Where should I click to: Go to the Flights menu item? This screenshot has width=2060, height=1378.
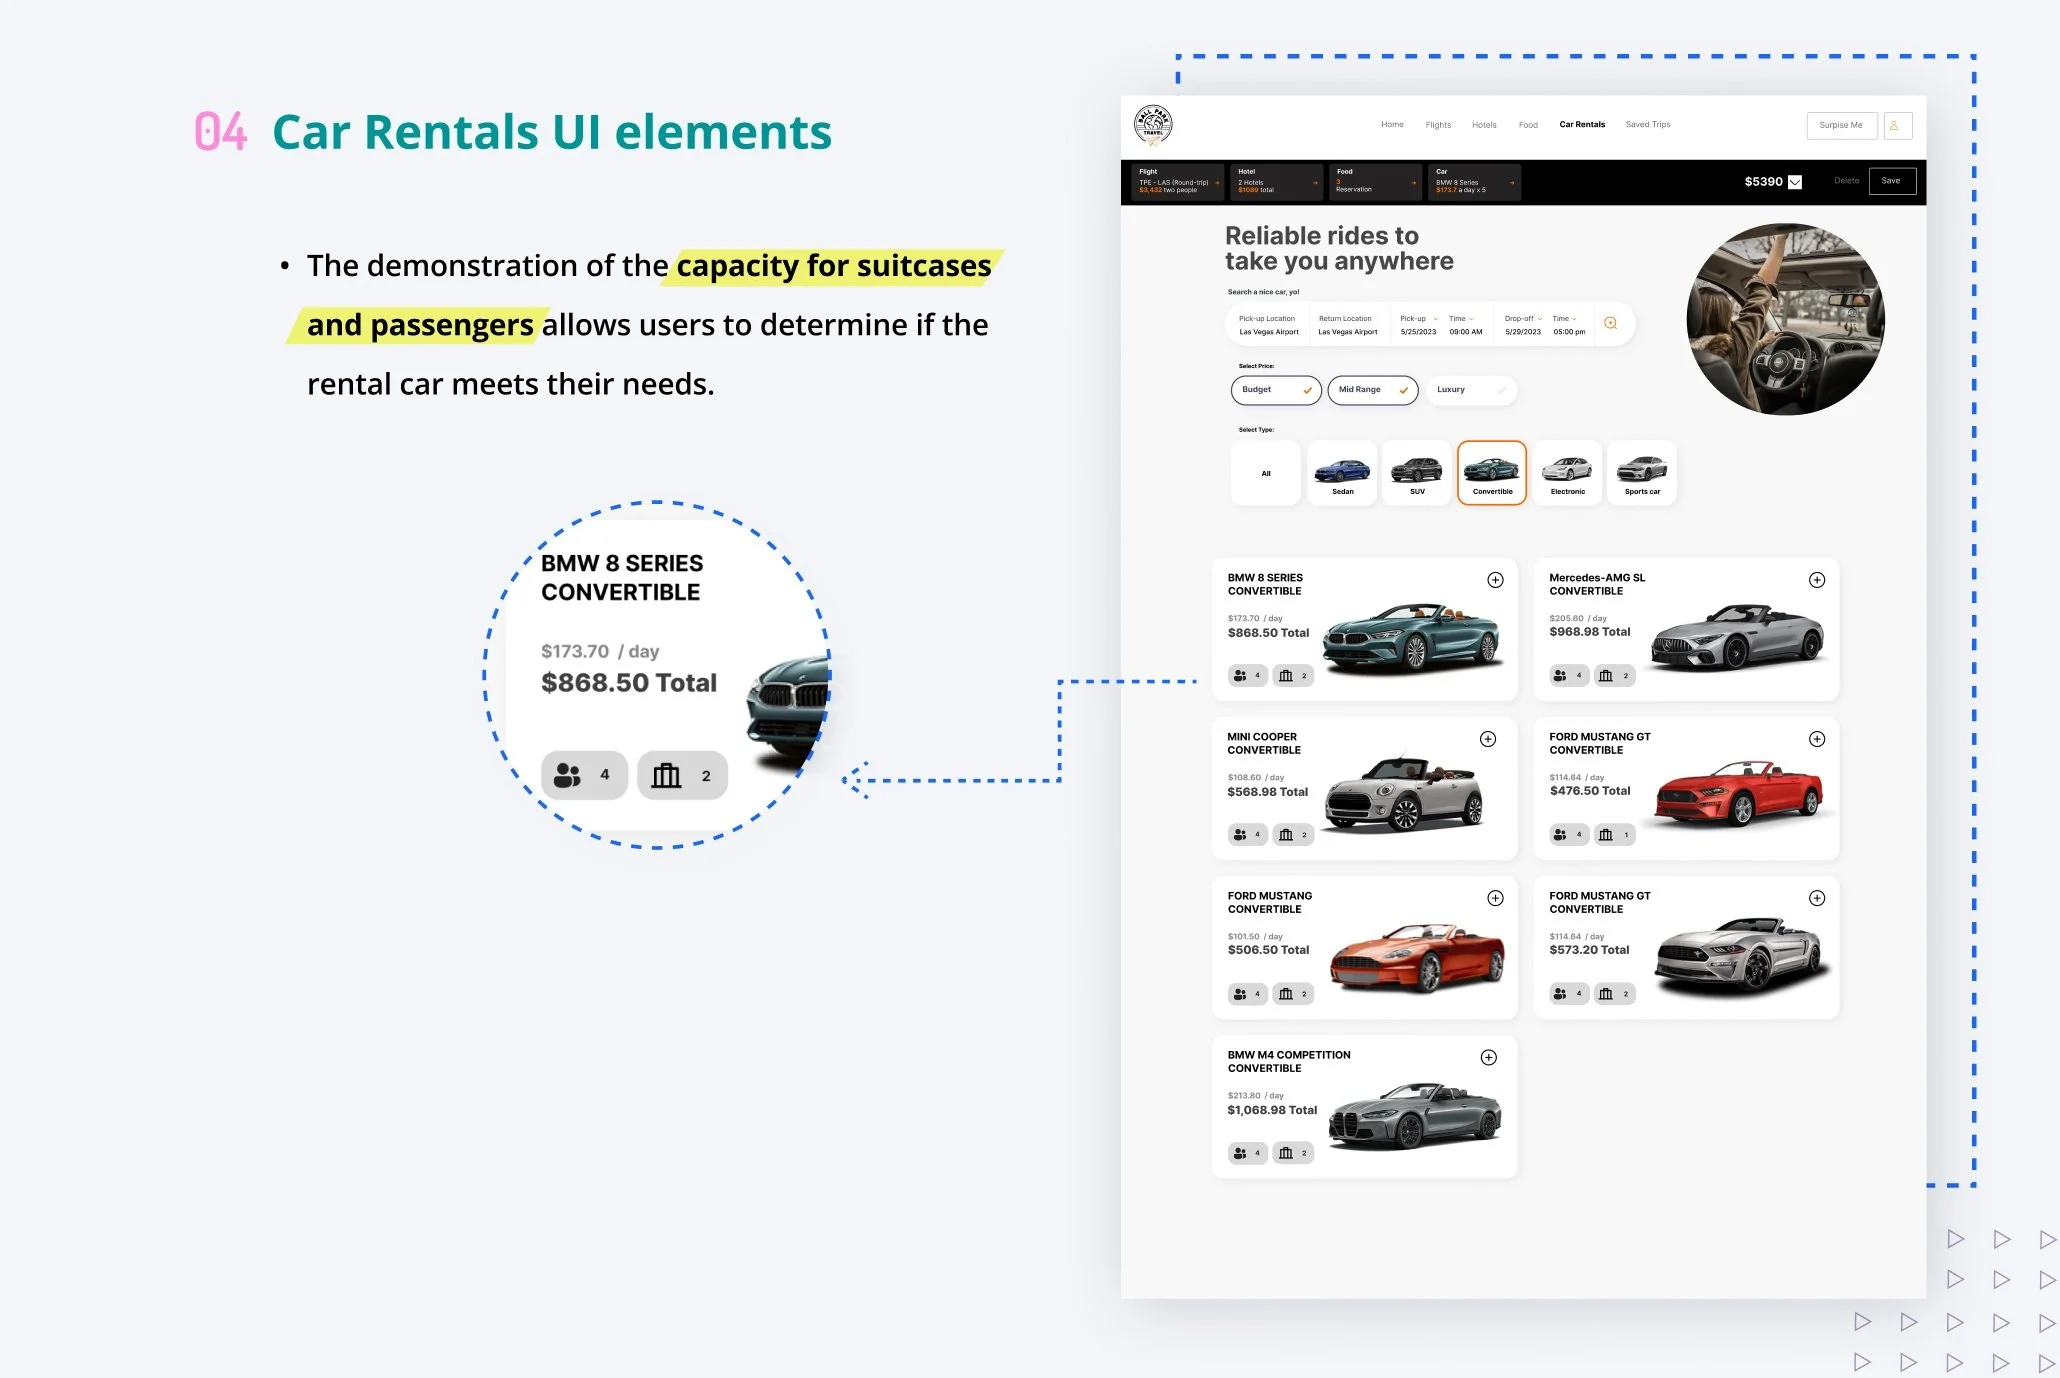tap(1438, 125)
